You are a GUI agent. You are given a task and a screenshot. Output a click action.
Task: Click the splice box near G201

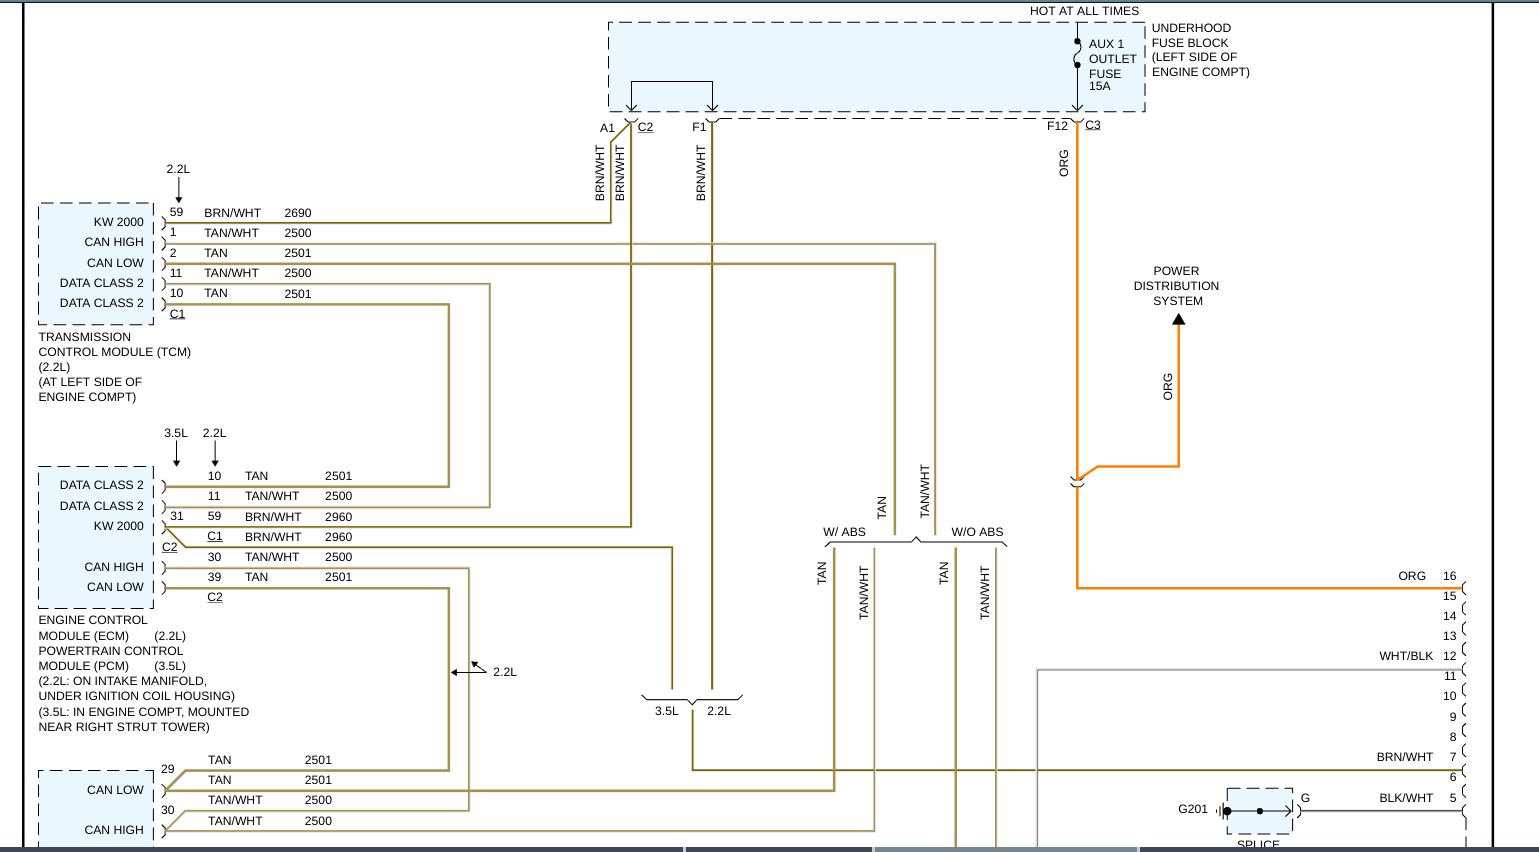click(1259, 811)
